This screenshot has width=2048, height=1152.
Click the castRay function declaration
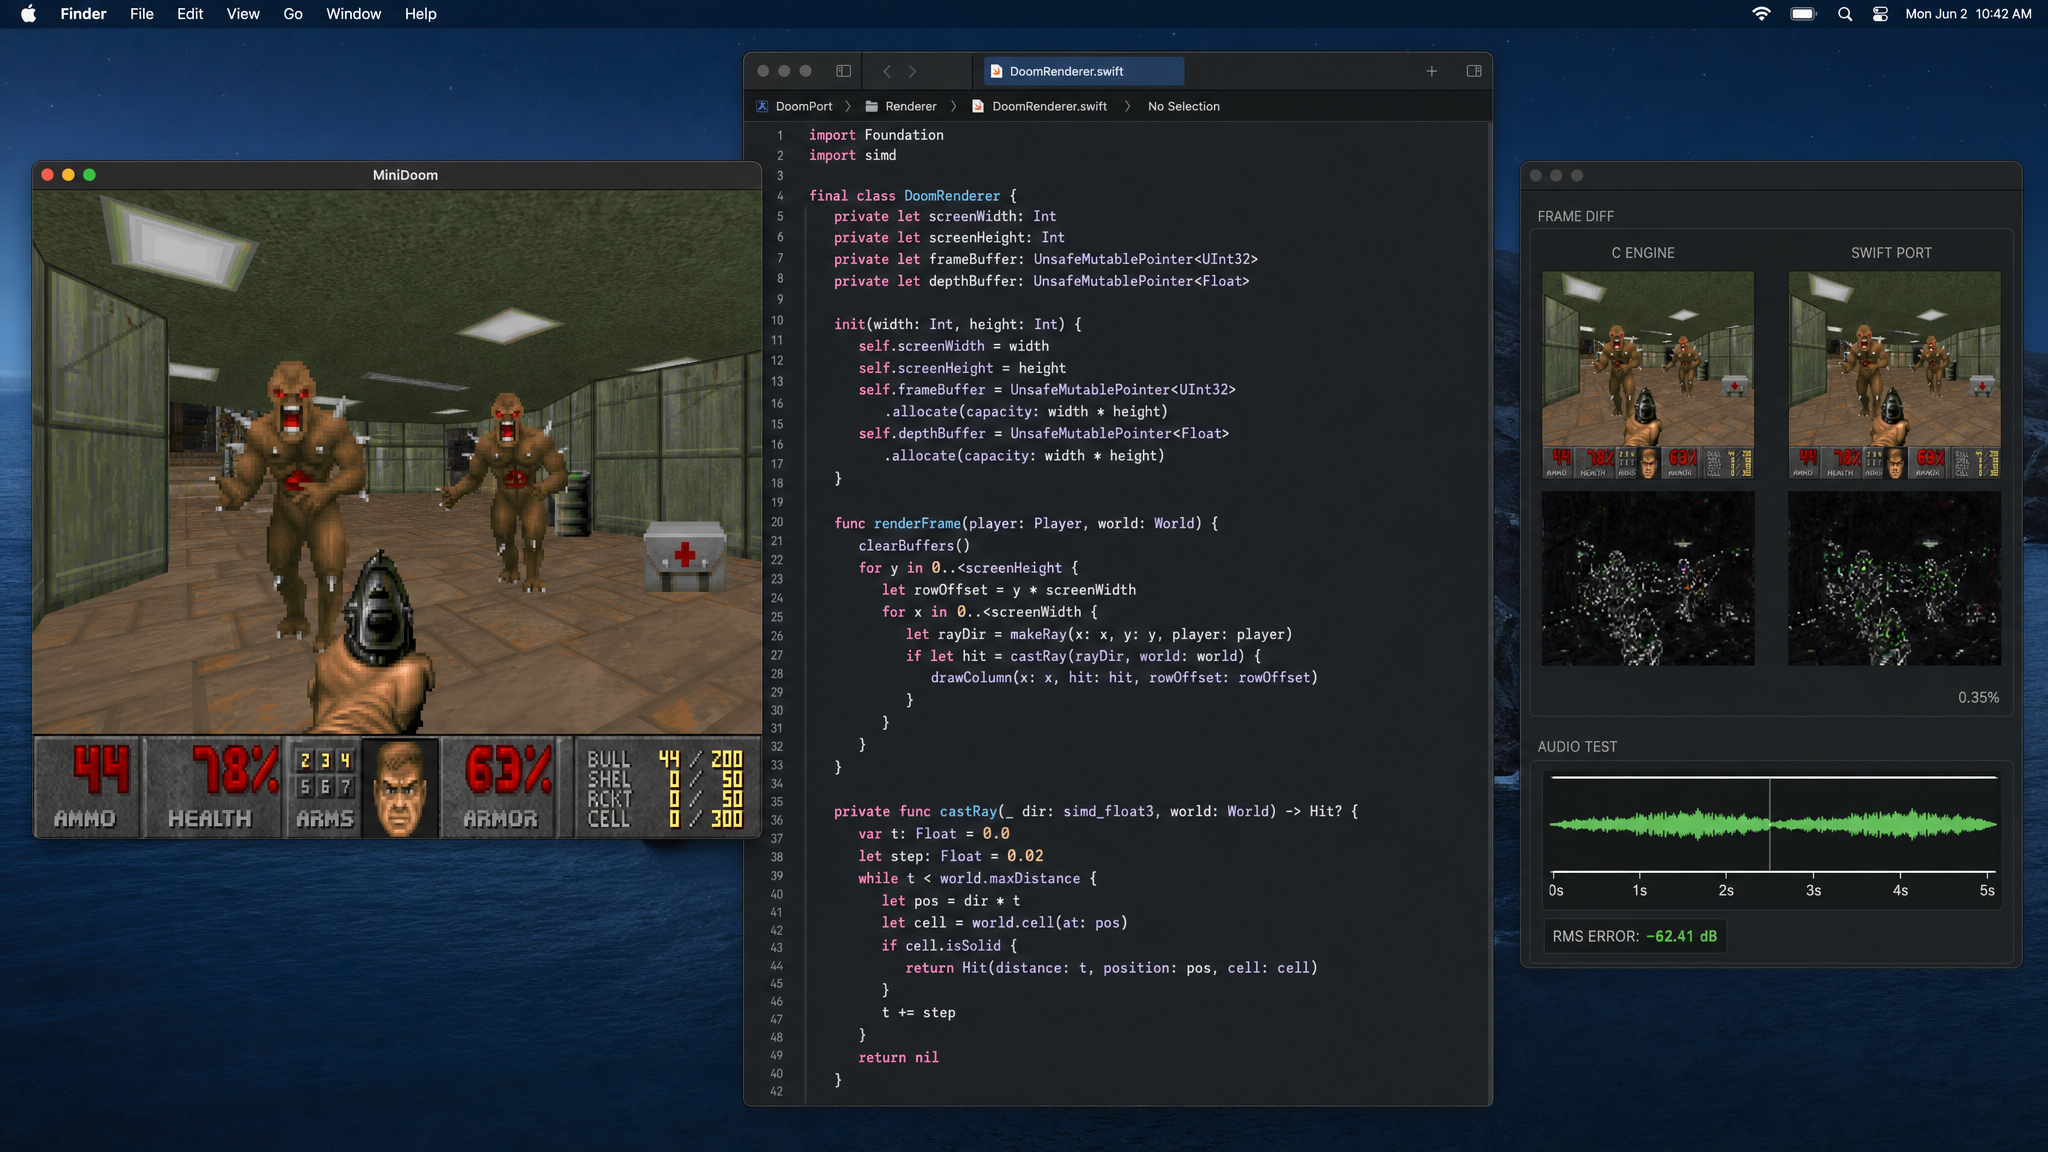1096,812
